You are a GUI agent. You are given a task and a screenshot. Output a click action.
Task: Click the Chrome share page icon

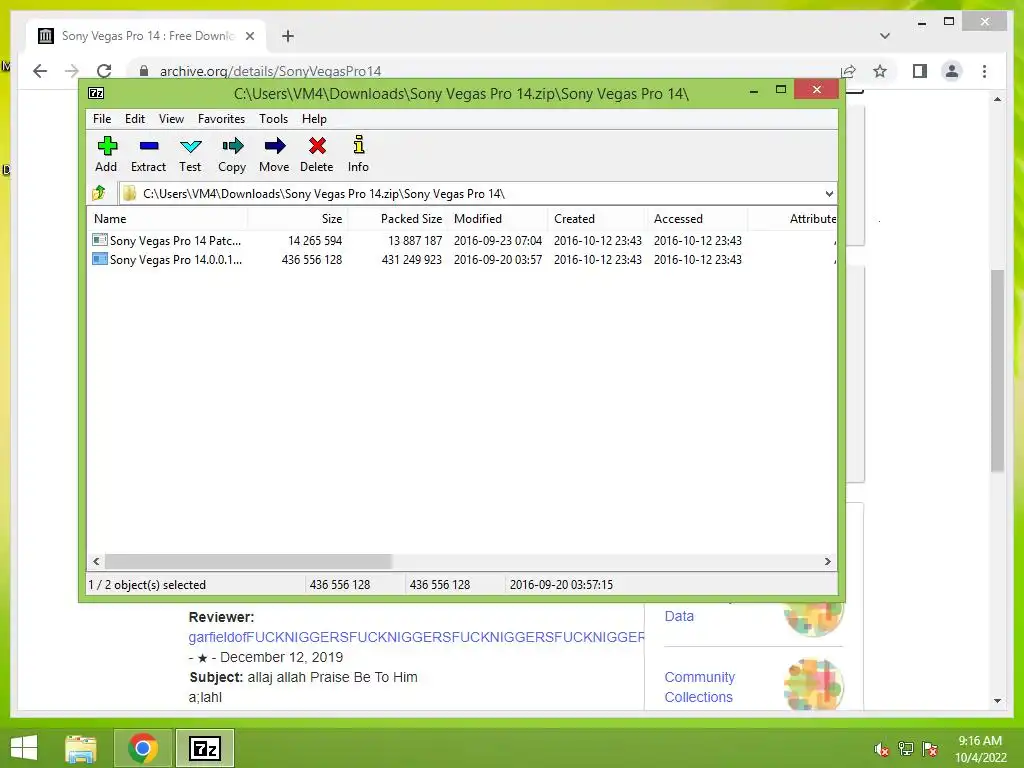pyautogui.click(x=848, y=71)
